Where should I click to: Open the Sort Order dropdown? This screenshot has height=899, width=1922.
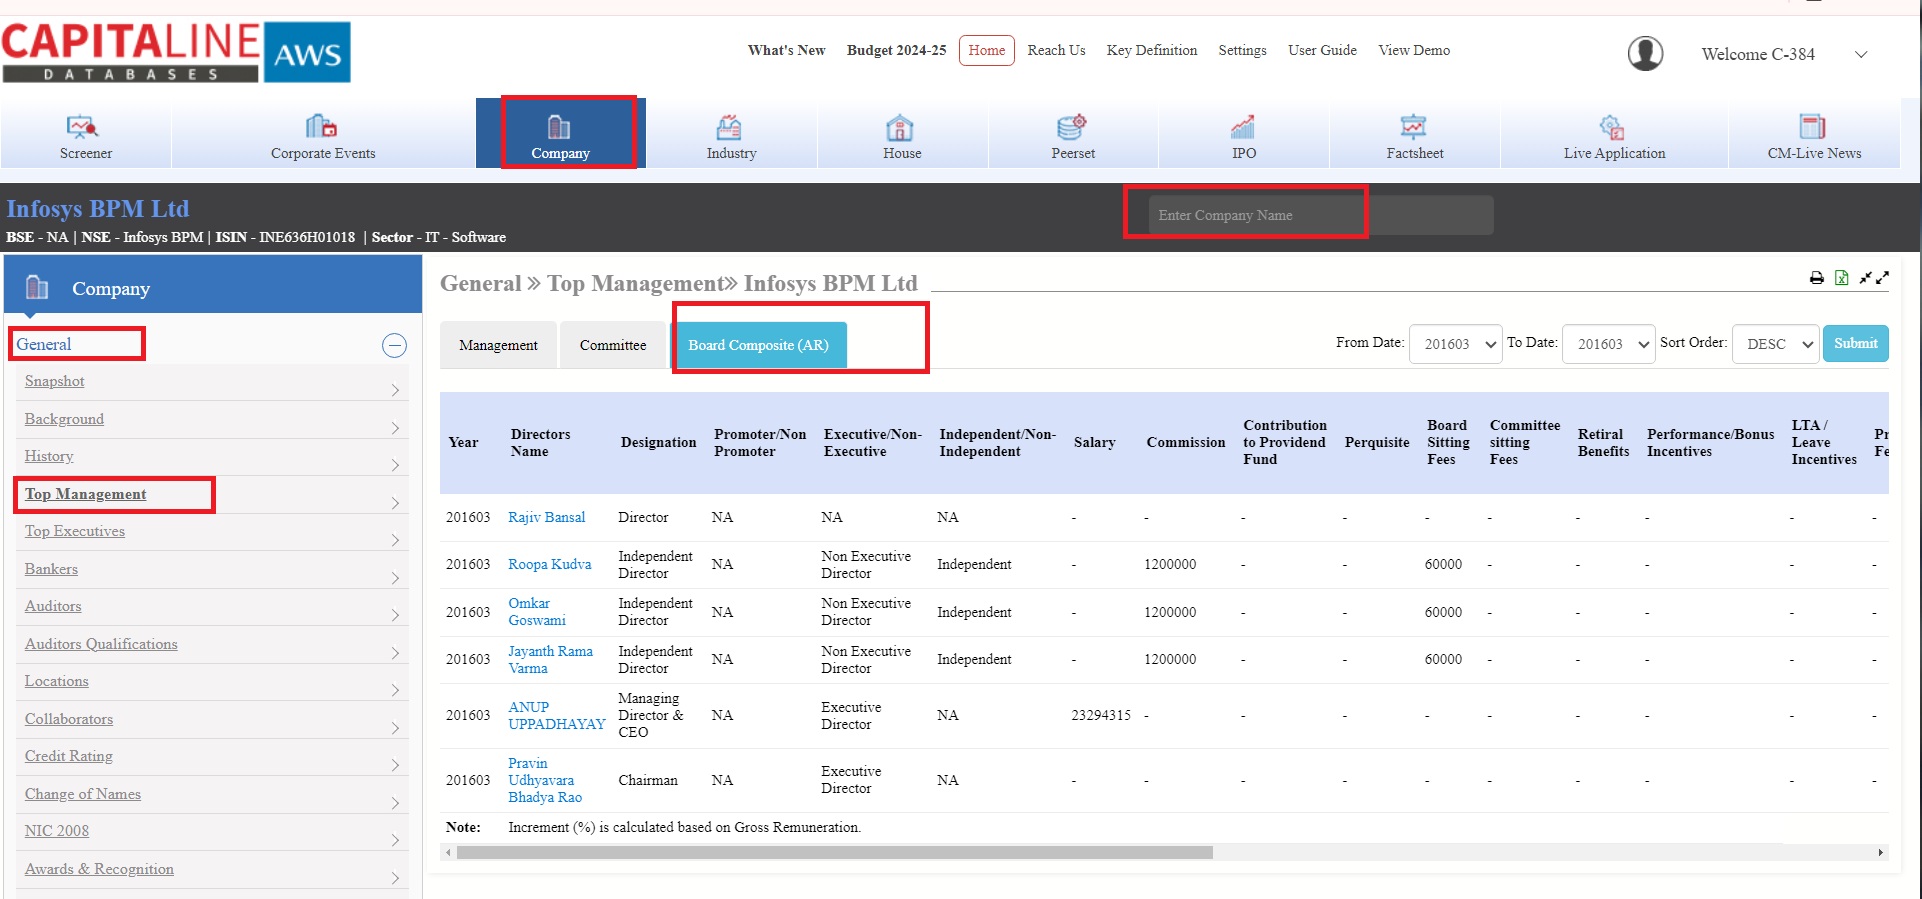[x=1775, y=344]
